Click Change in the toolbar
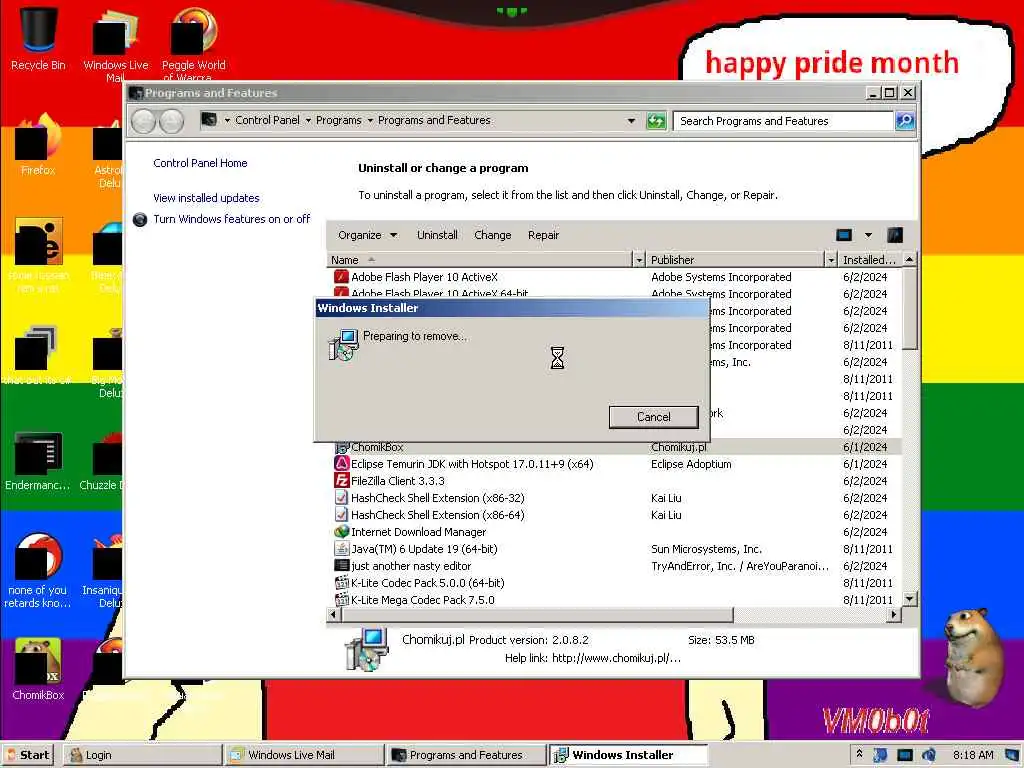 pyautogui.click(x=492, y=235)
